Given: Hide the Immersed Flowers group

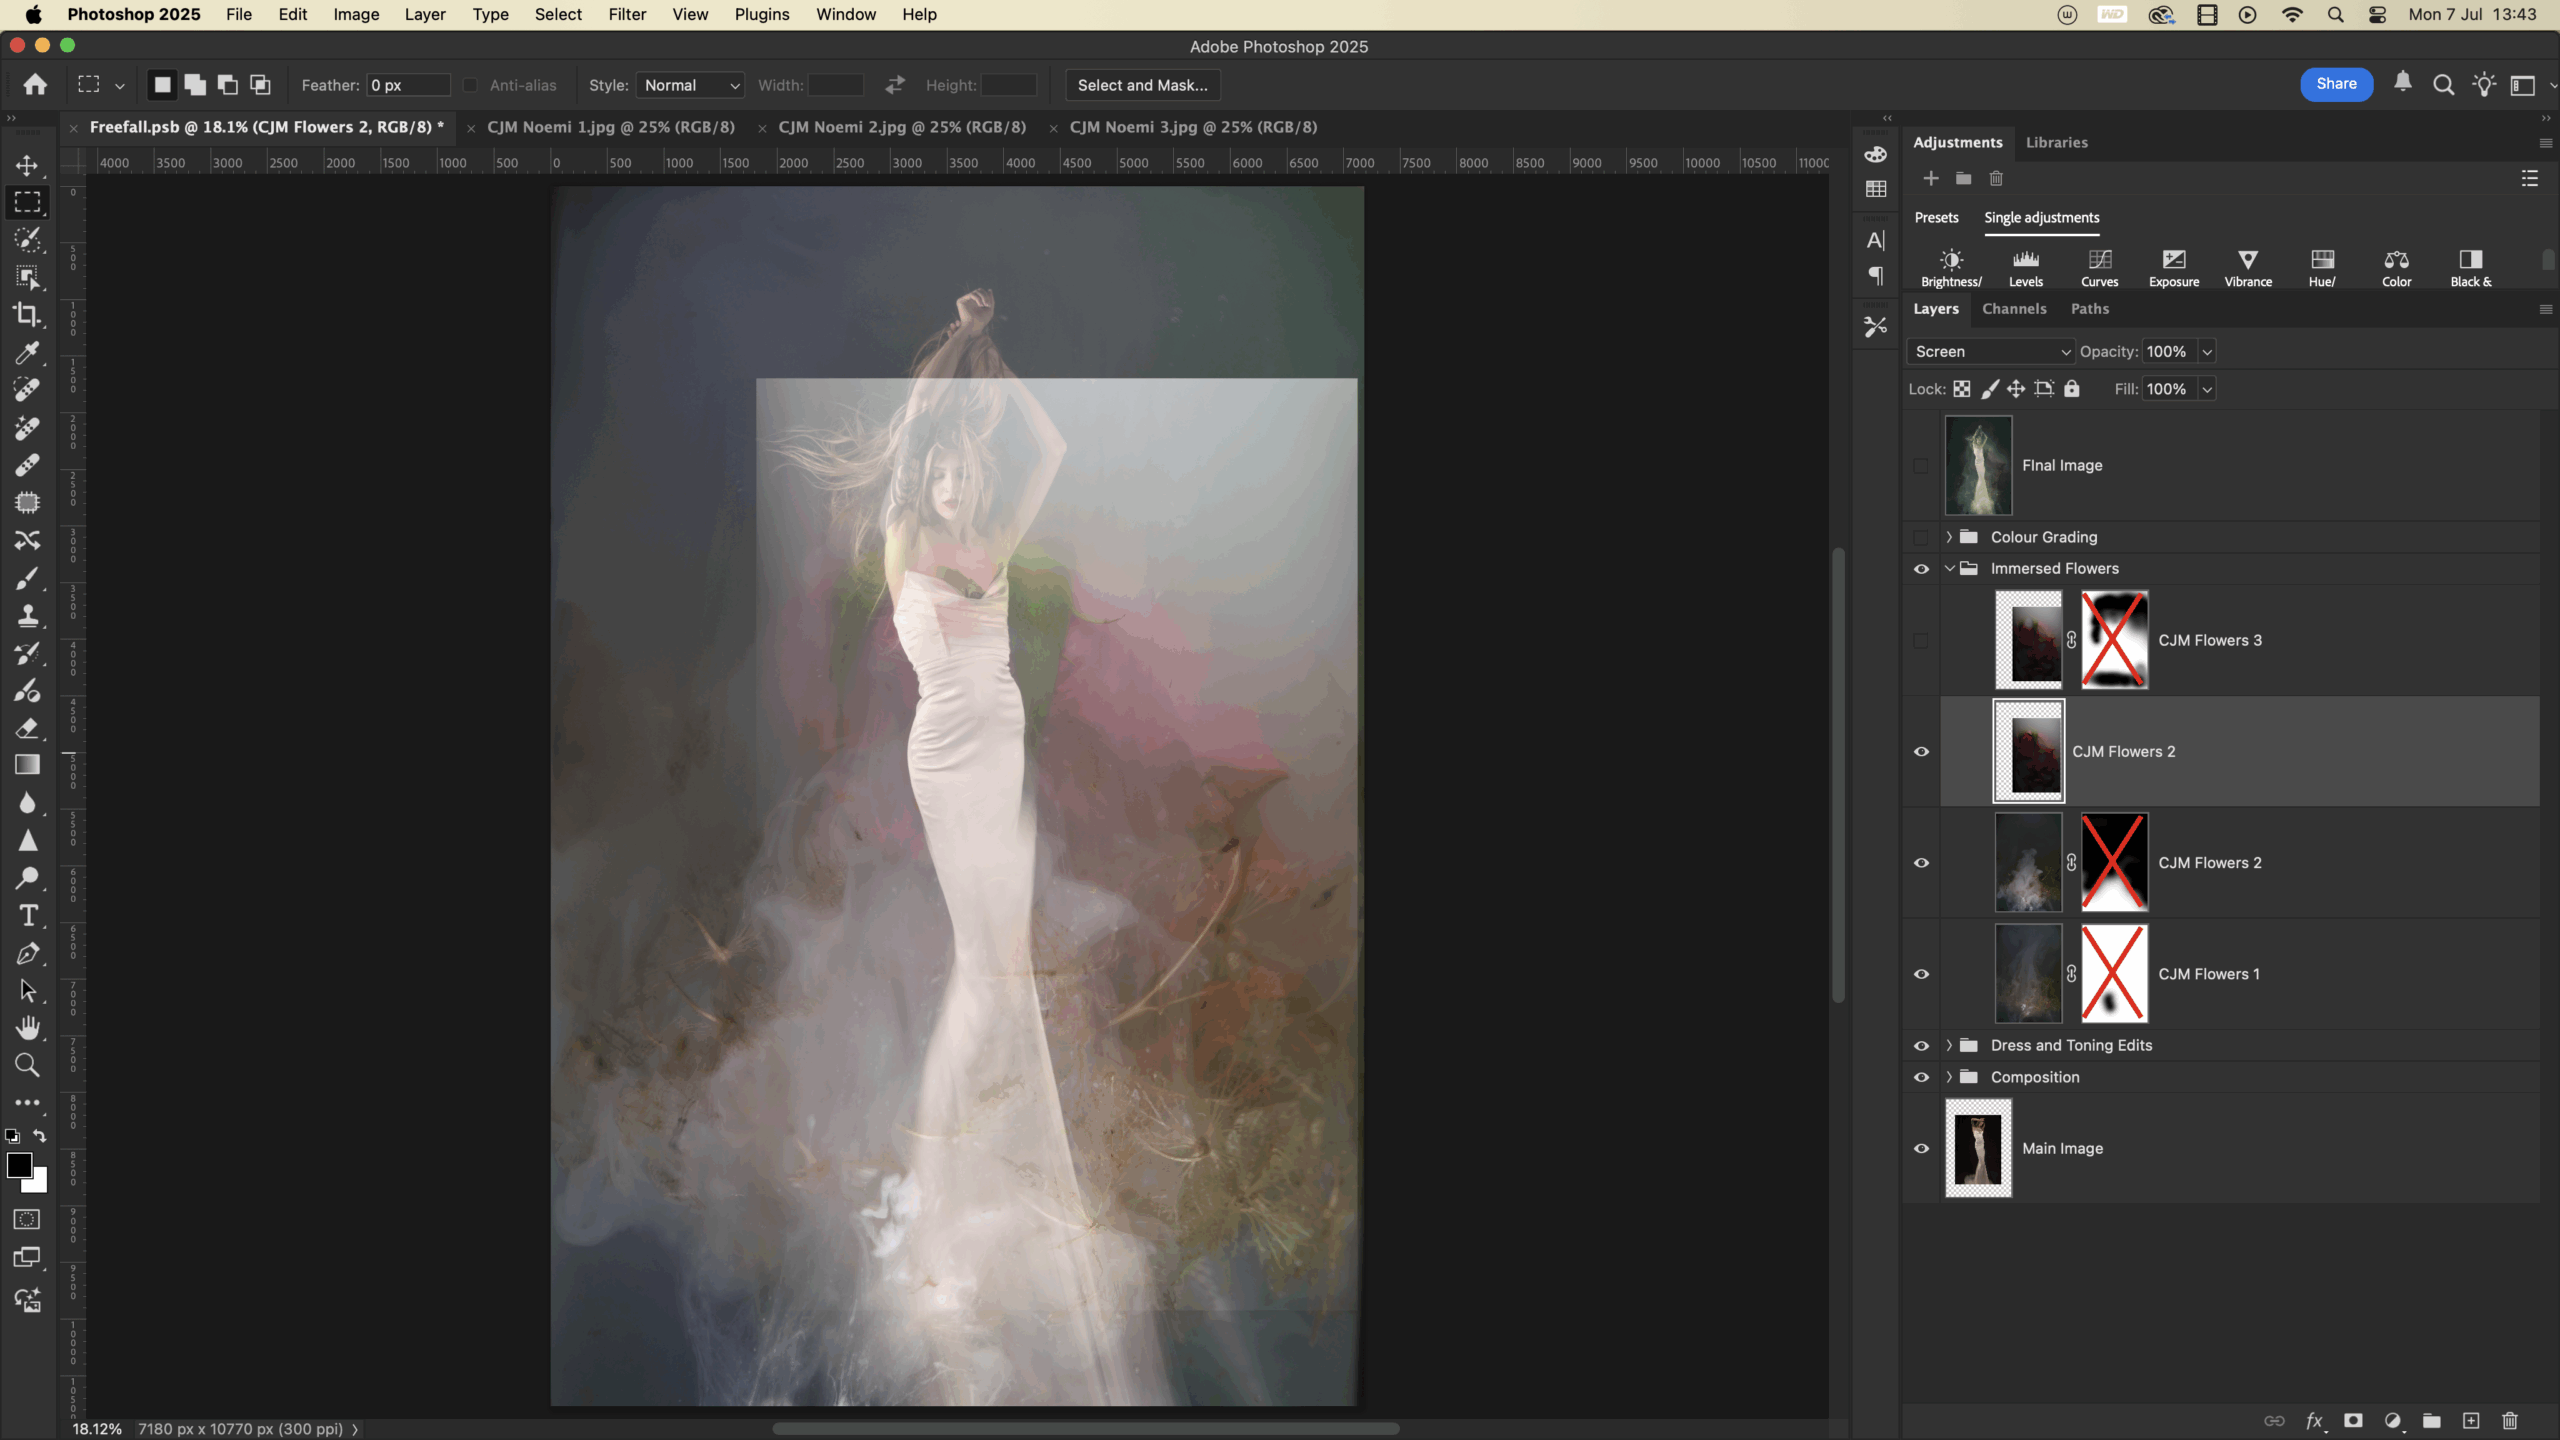Looking at the screenshot, I should click(x=1921, y=569).
